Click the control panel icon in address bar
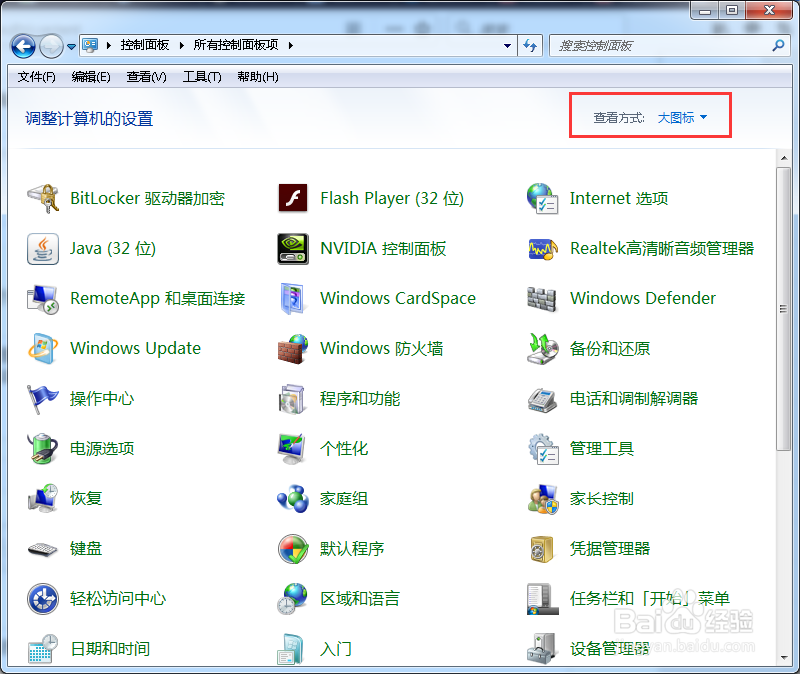The image size is (800, 674). point(90,45)
